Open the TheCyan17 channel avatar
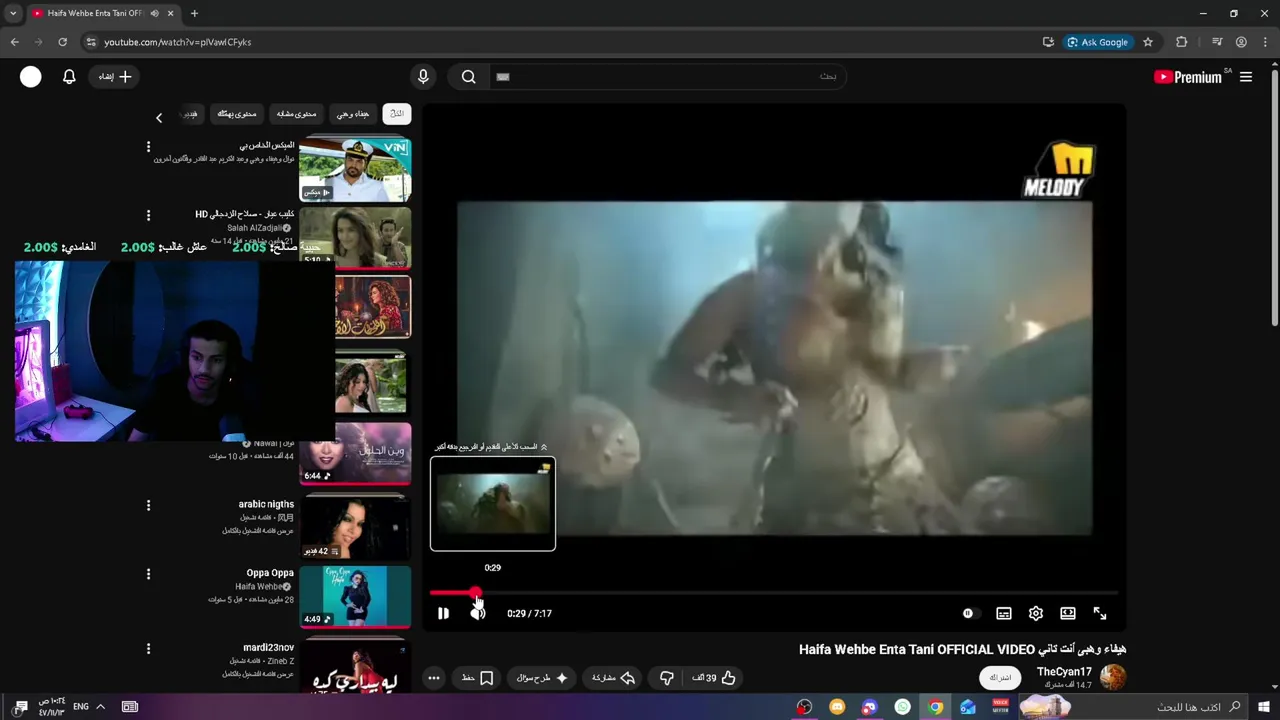1280x720 pixels. (x=1112, y=677)
